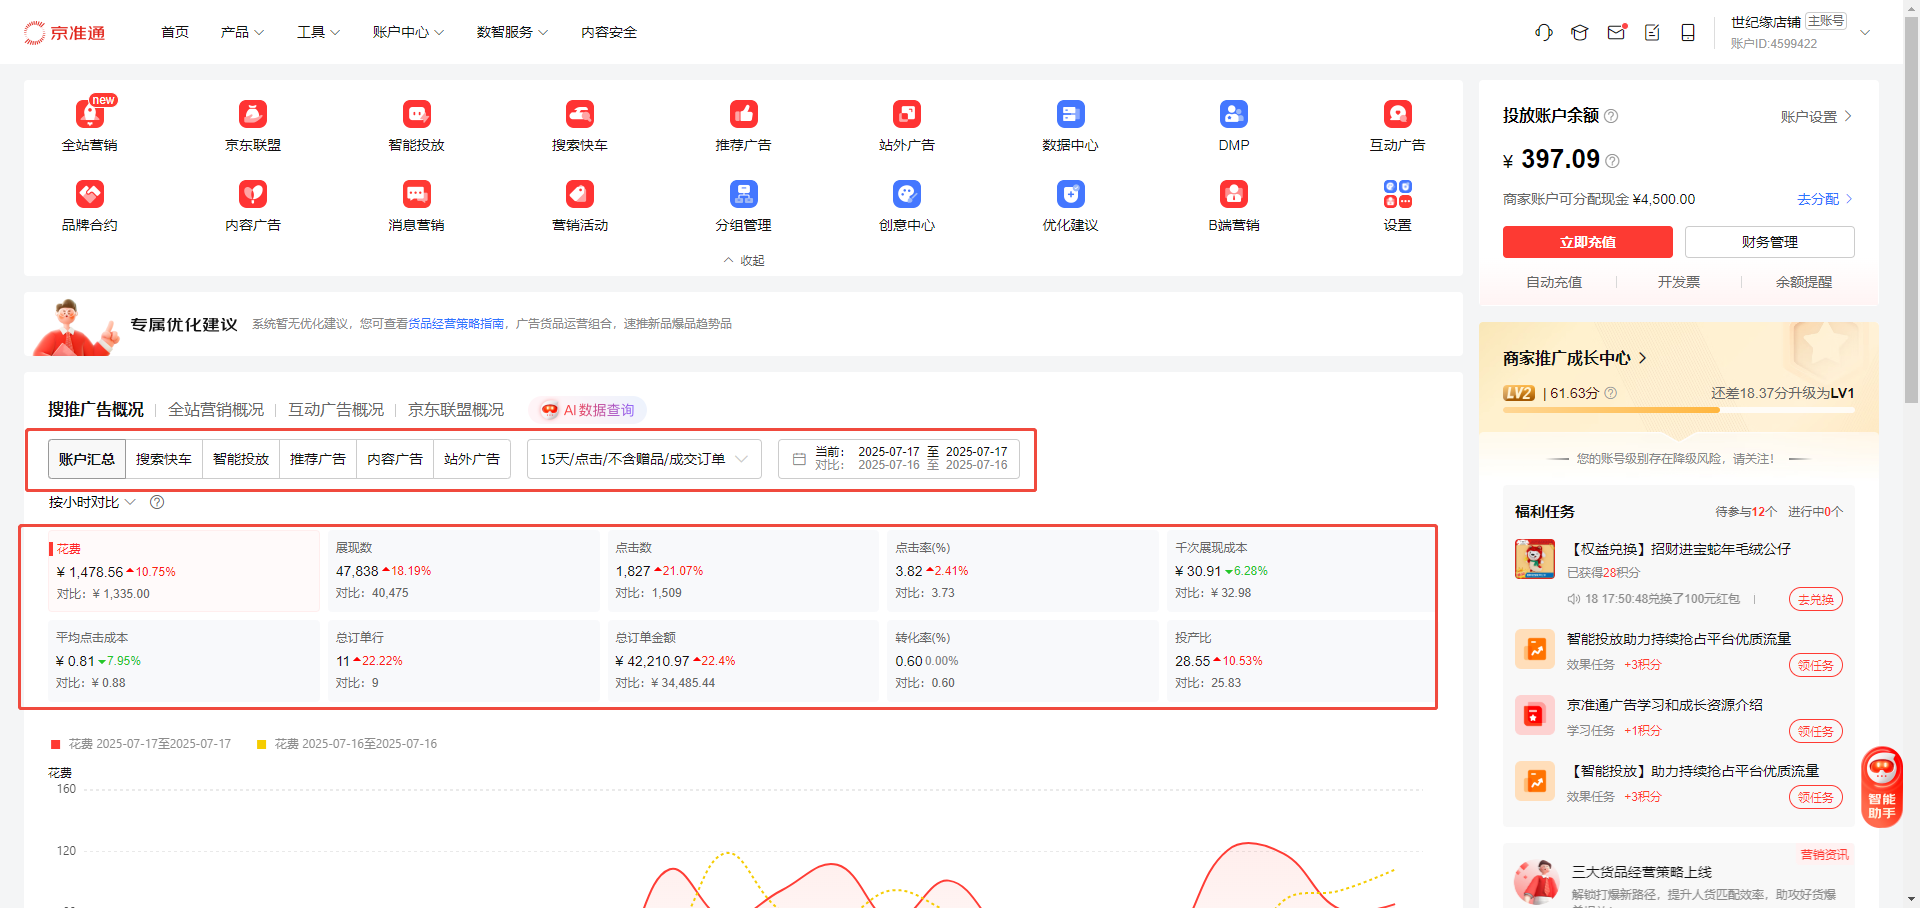Screen dimensions: 1920x908
Task: Open the 全站营销 icon
Action: pyautogui.click(x=90, y=115)
